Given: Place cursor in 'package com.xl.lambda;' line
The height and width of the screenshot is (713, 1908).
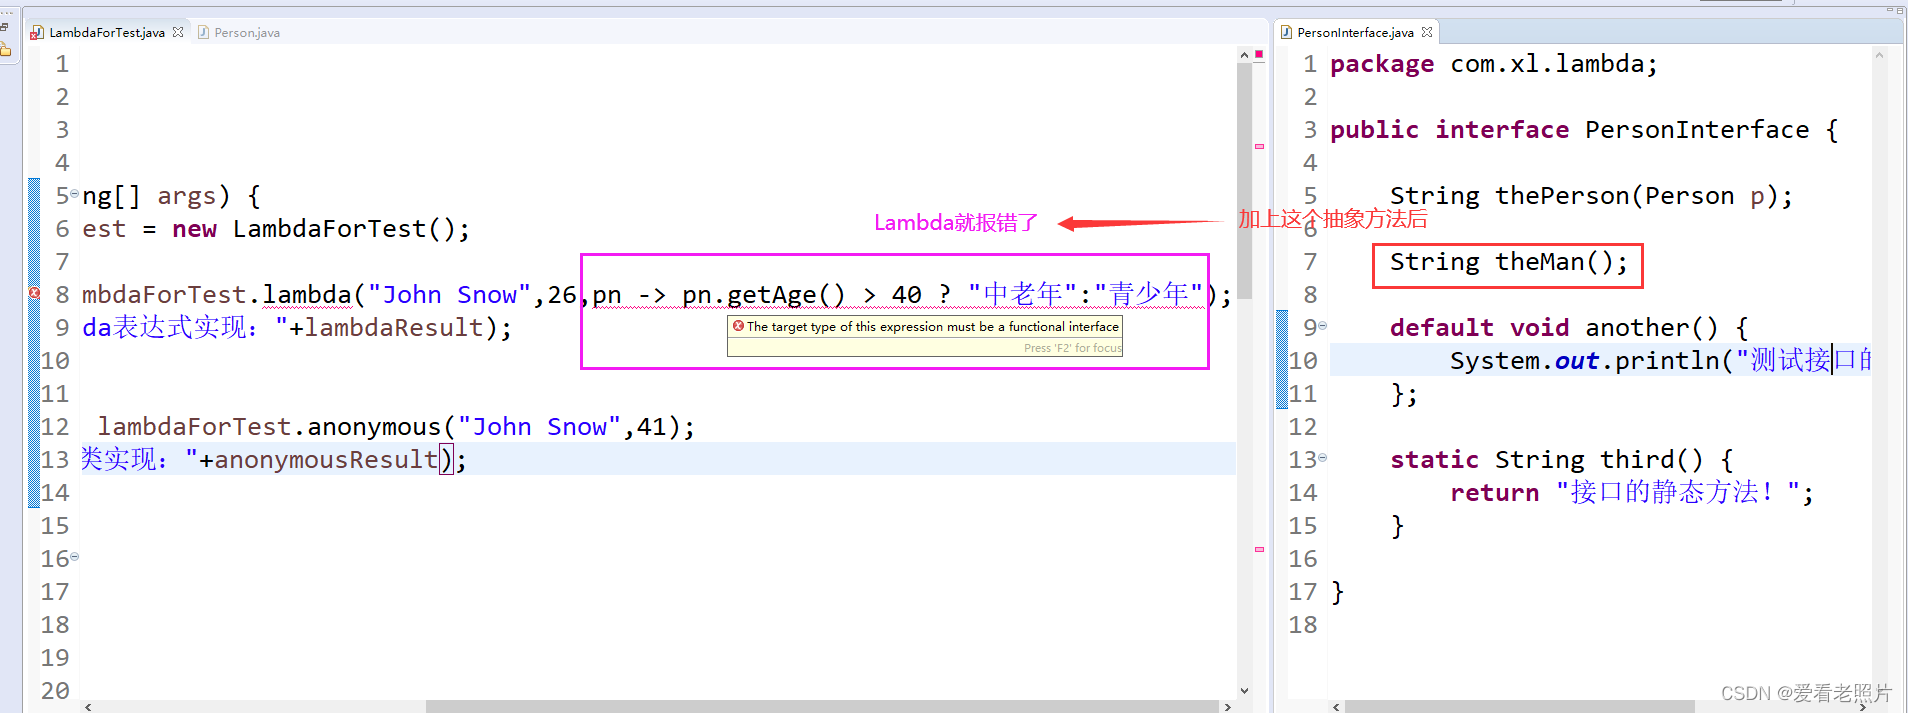Looking at the screenshot, I should pos(1494,64).
